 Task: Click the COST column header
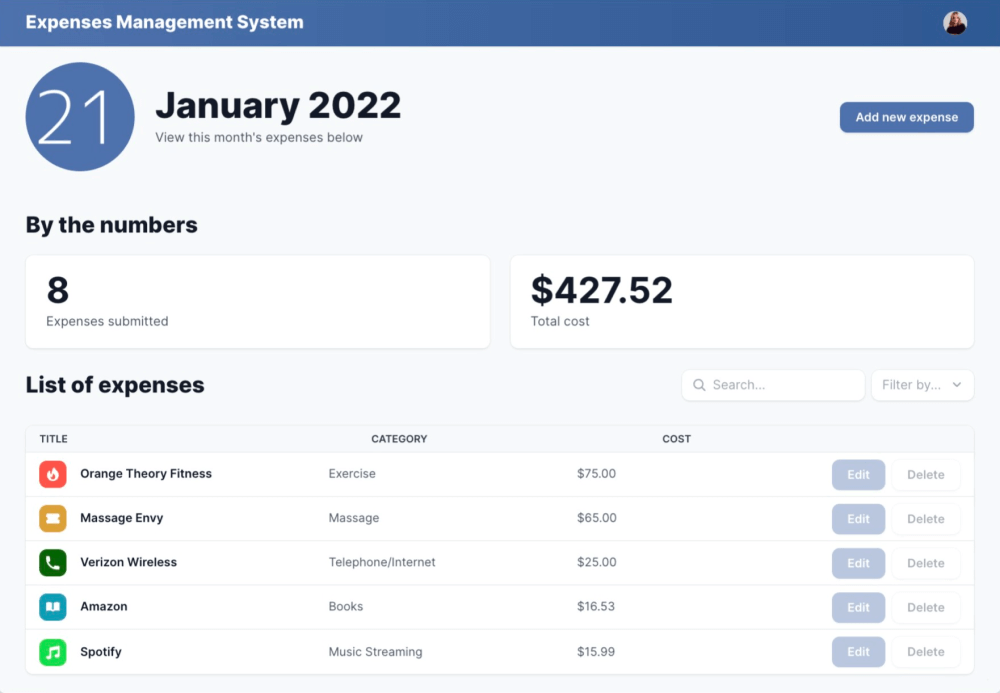pos(677,439)
